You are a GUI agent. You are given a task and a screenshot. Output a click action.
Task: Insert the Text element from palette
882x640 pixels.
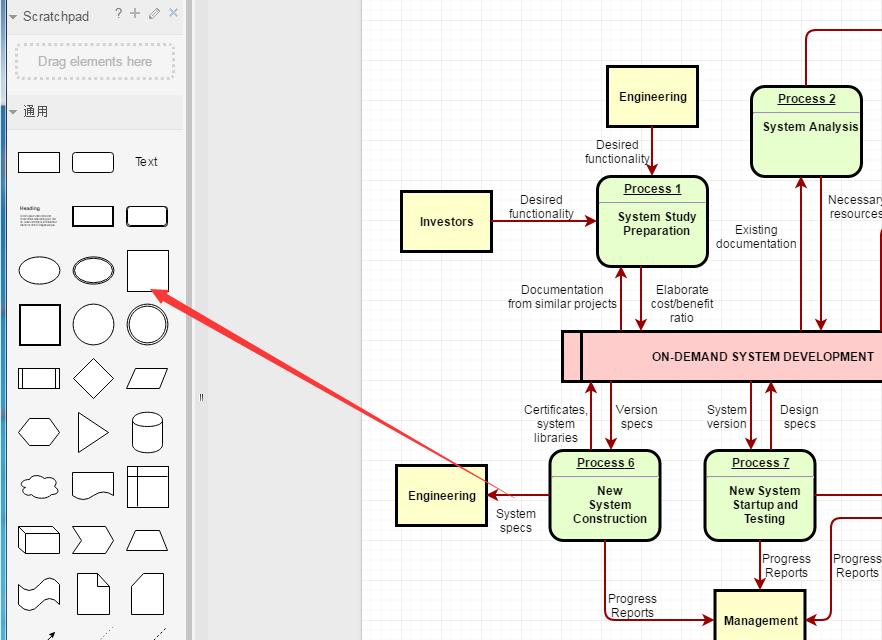(x=147, y=162)
